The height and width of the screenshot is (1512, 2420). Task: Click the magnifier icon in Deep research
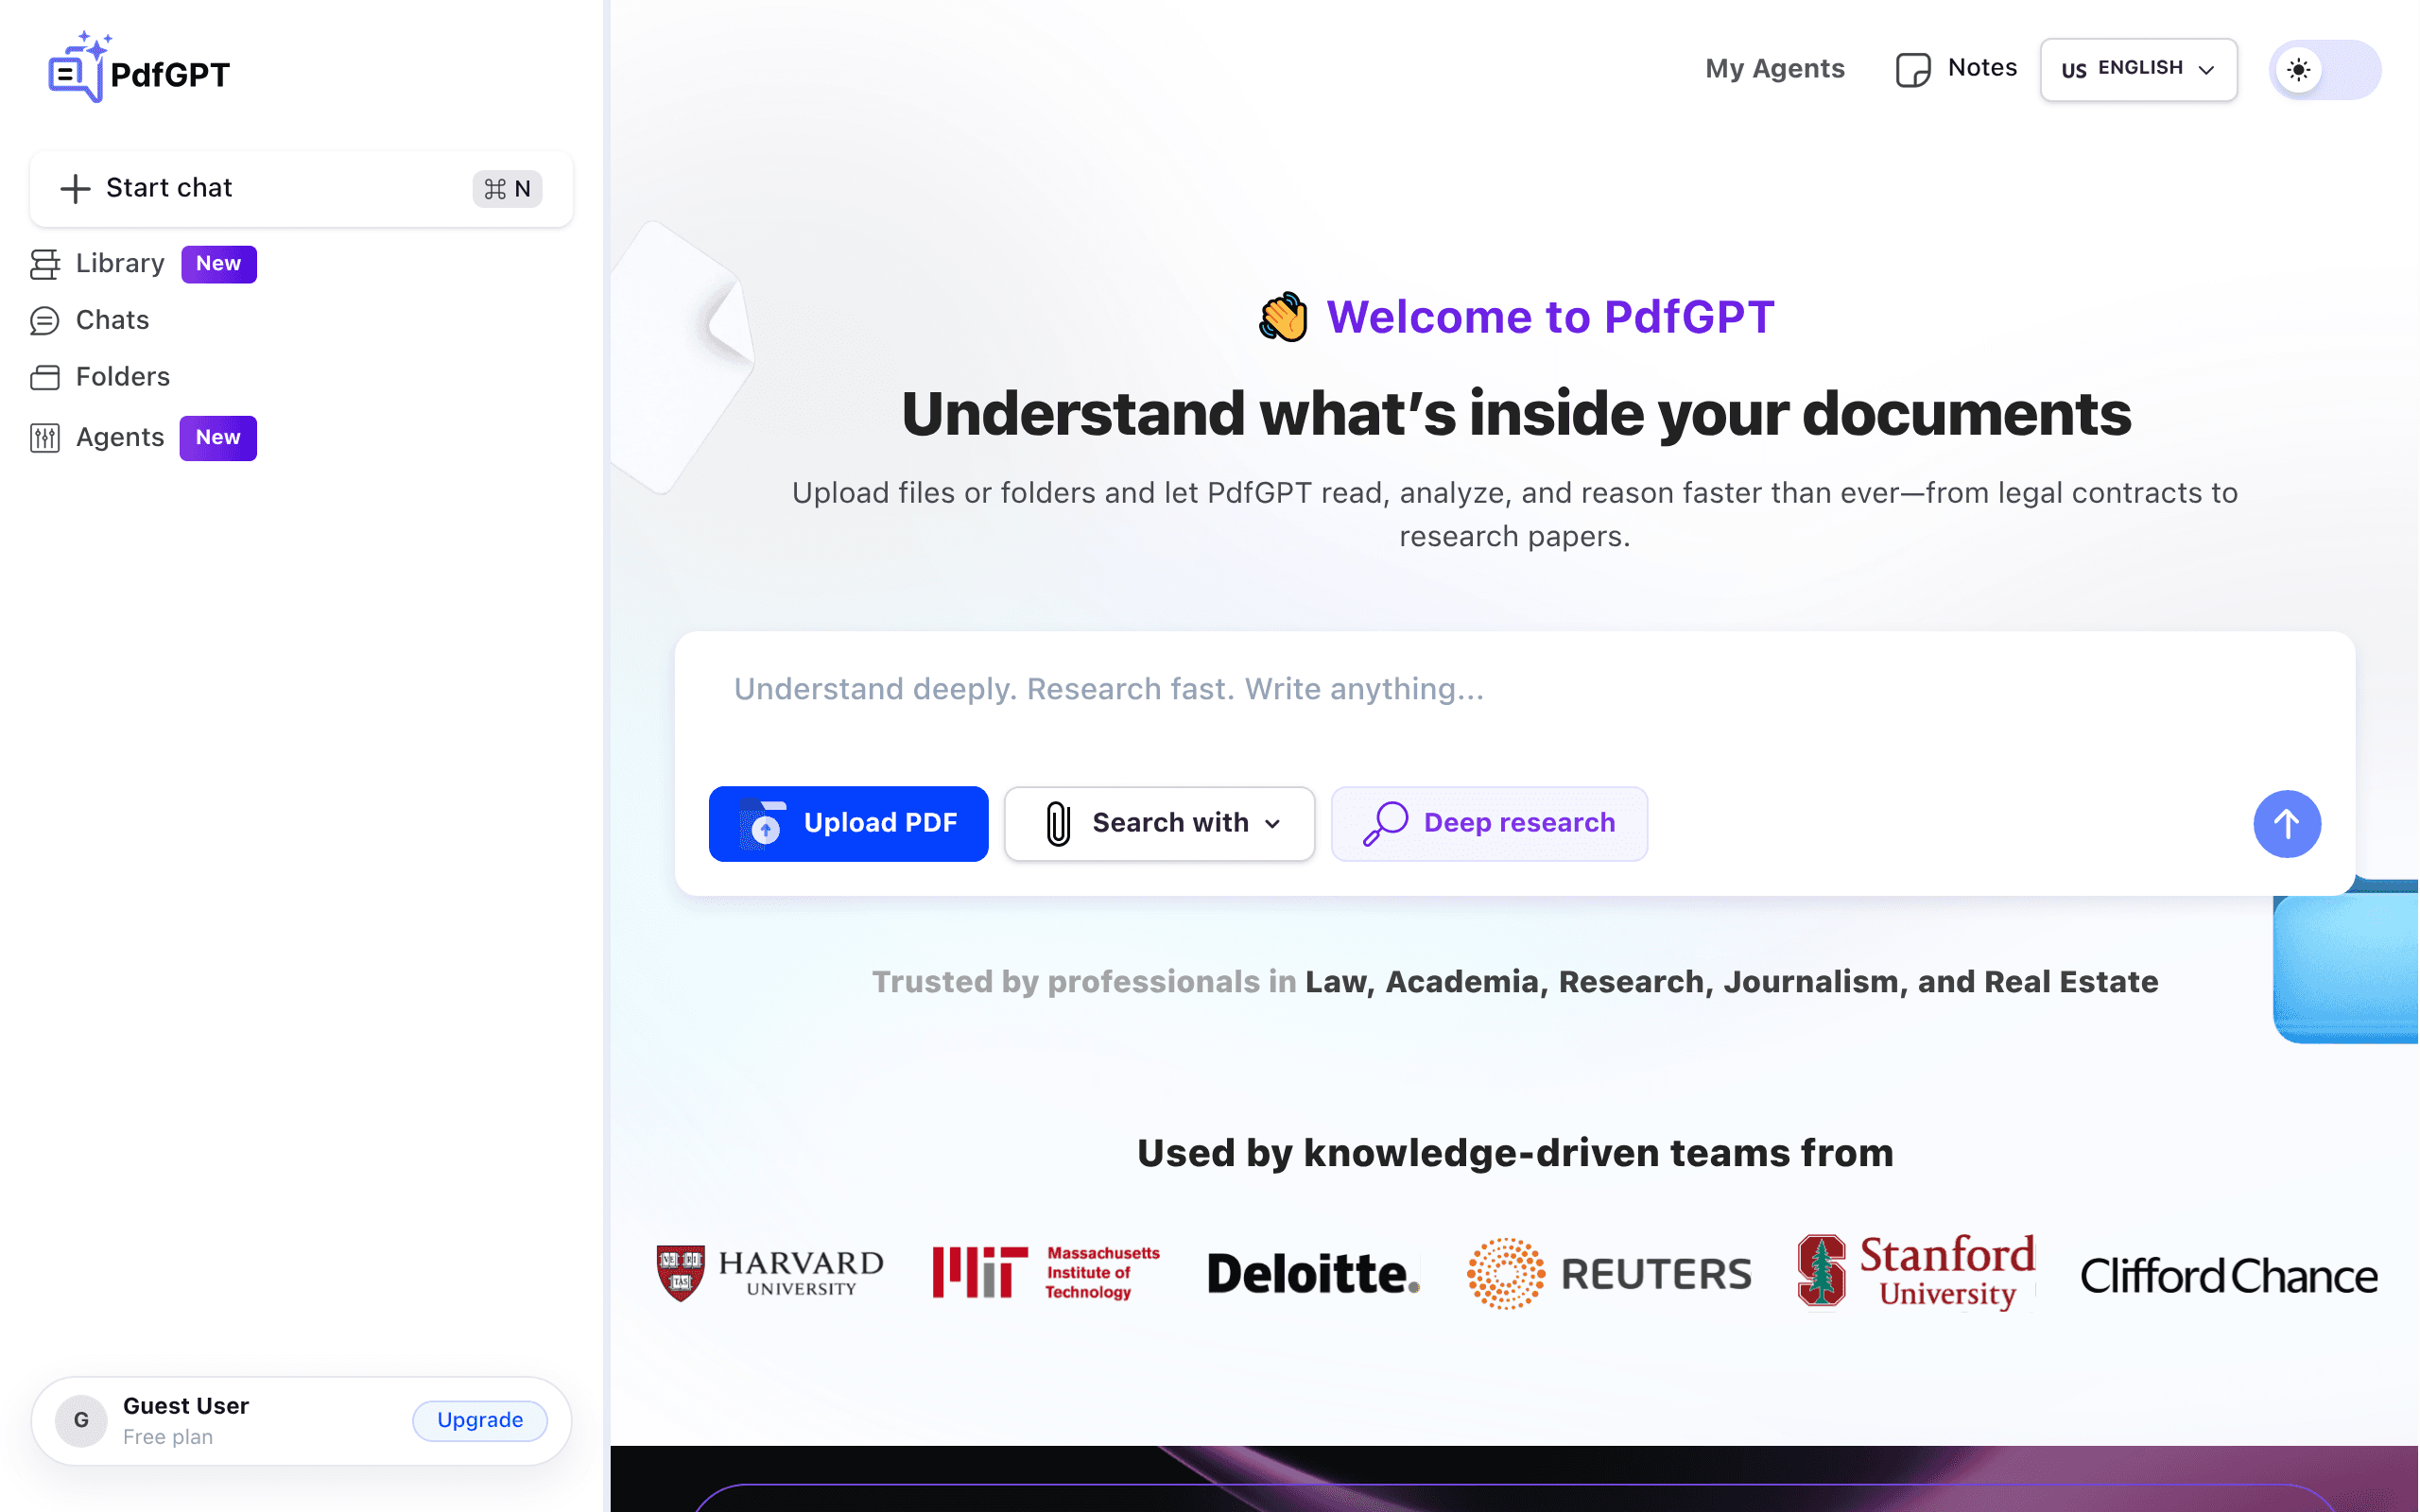[1385, 824]
